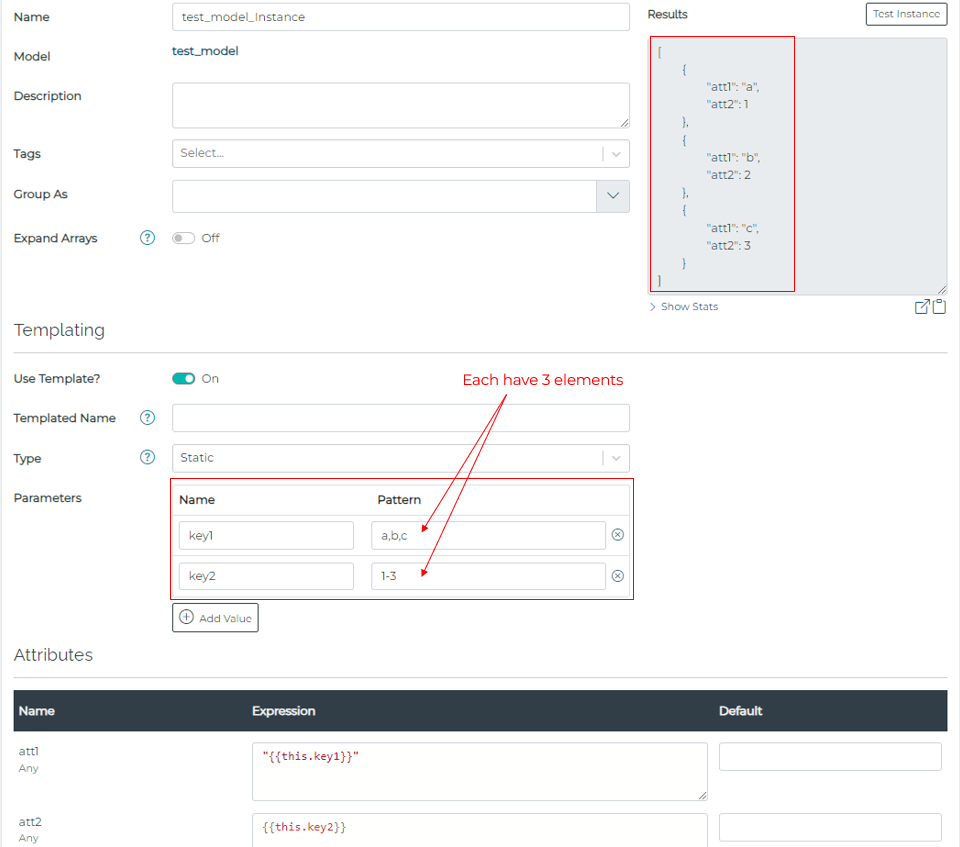Open results in a new window

[922, 307]
